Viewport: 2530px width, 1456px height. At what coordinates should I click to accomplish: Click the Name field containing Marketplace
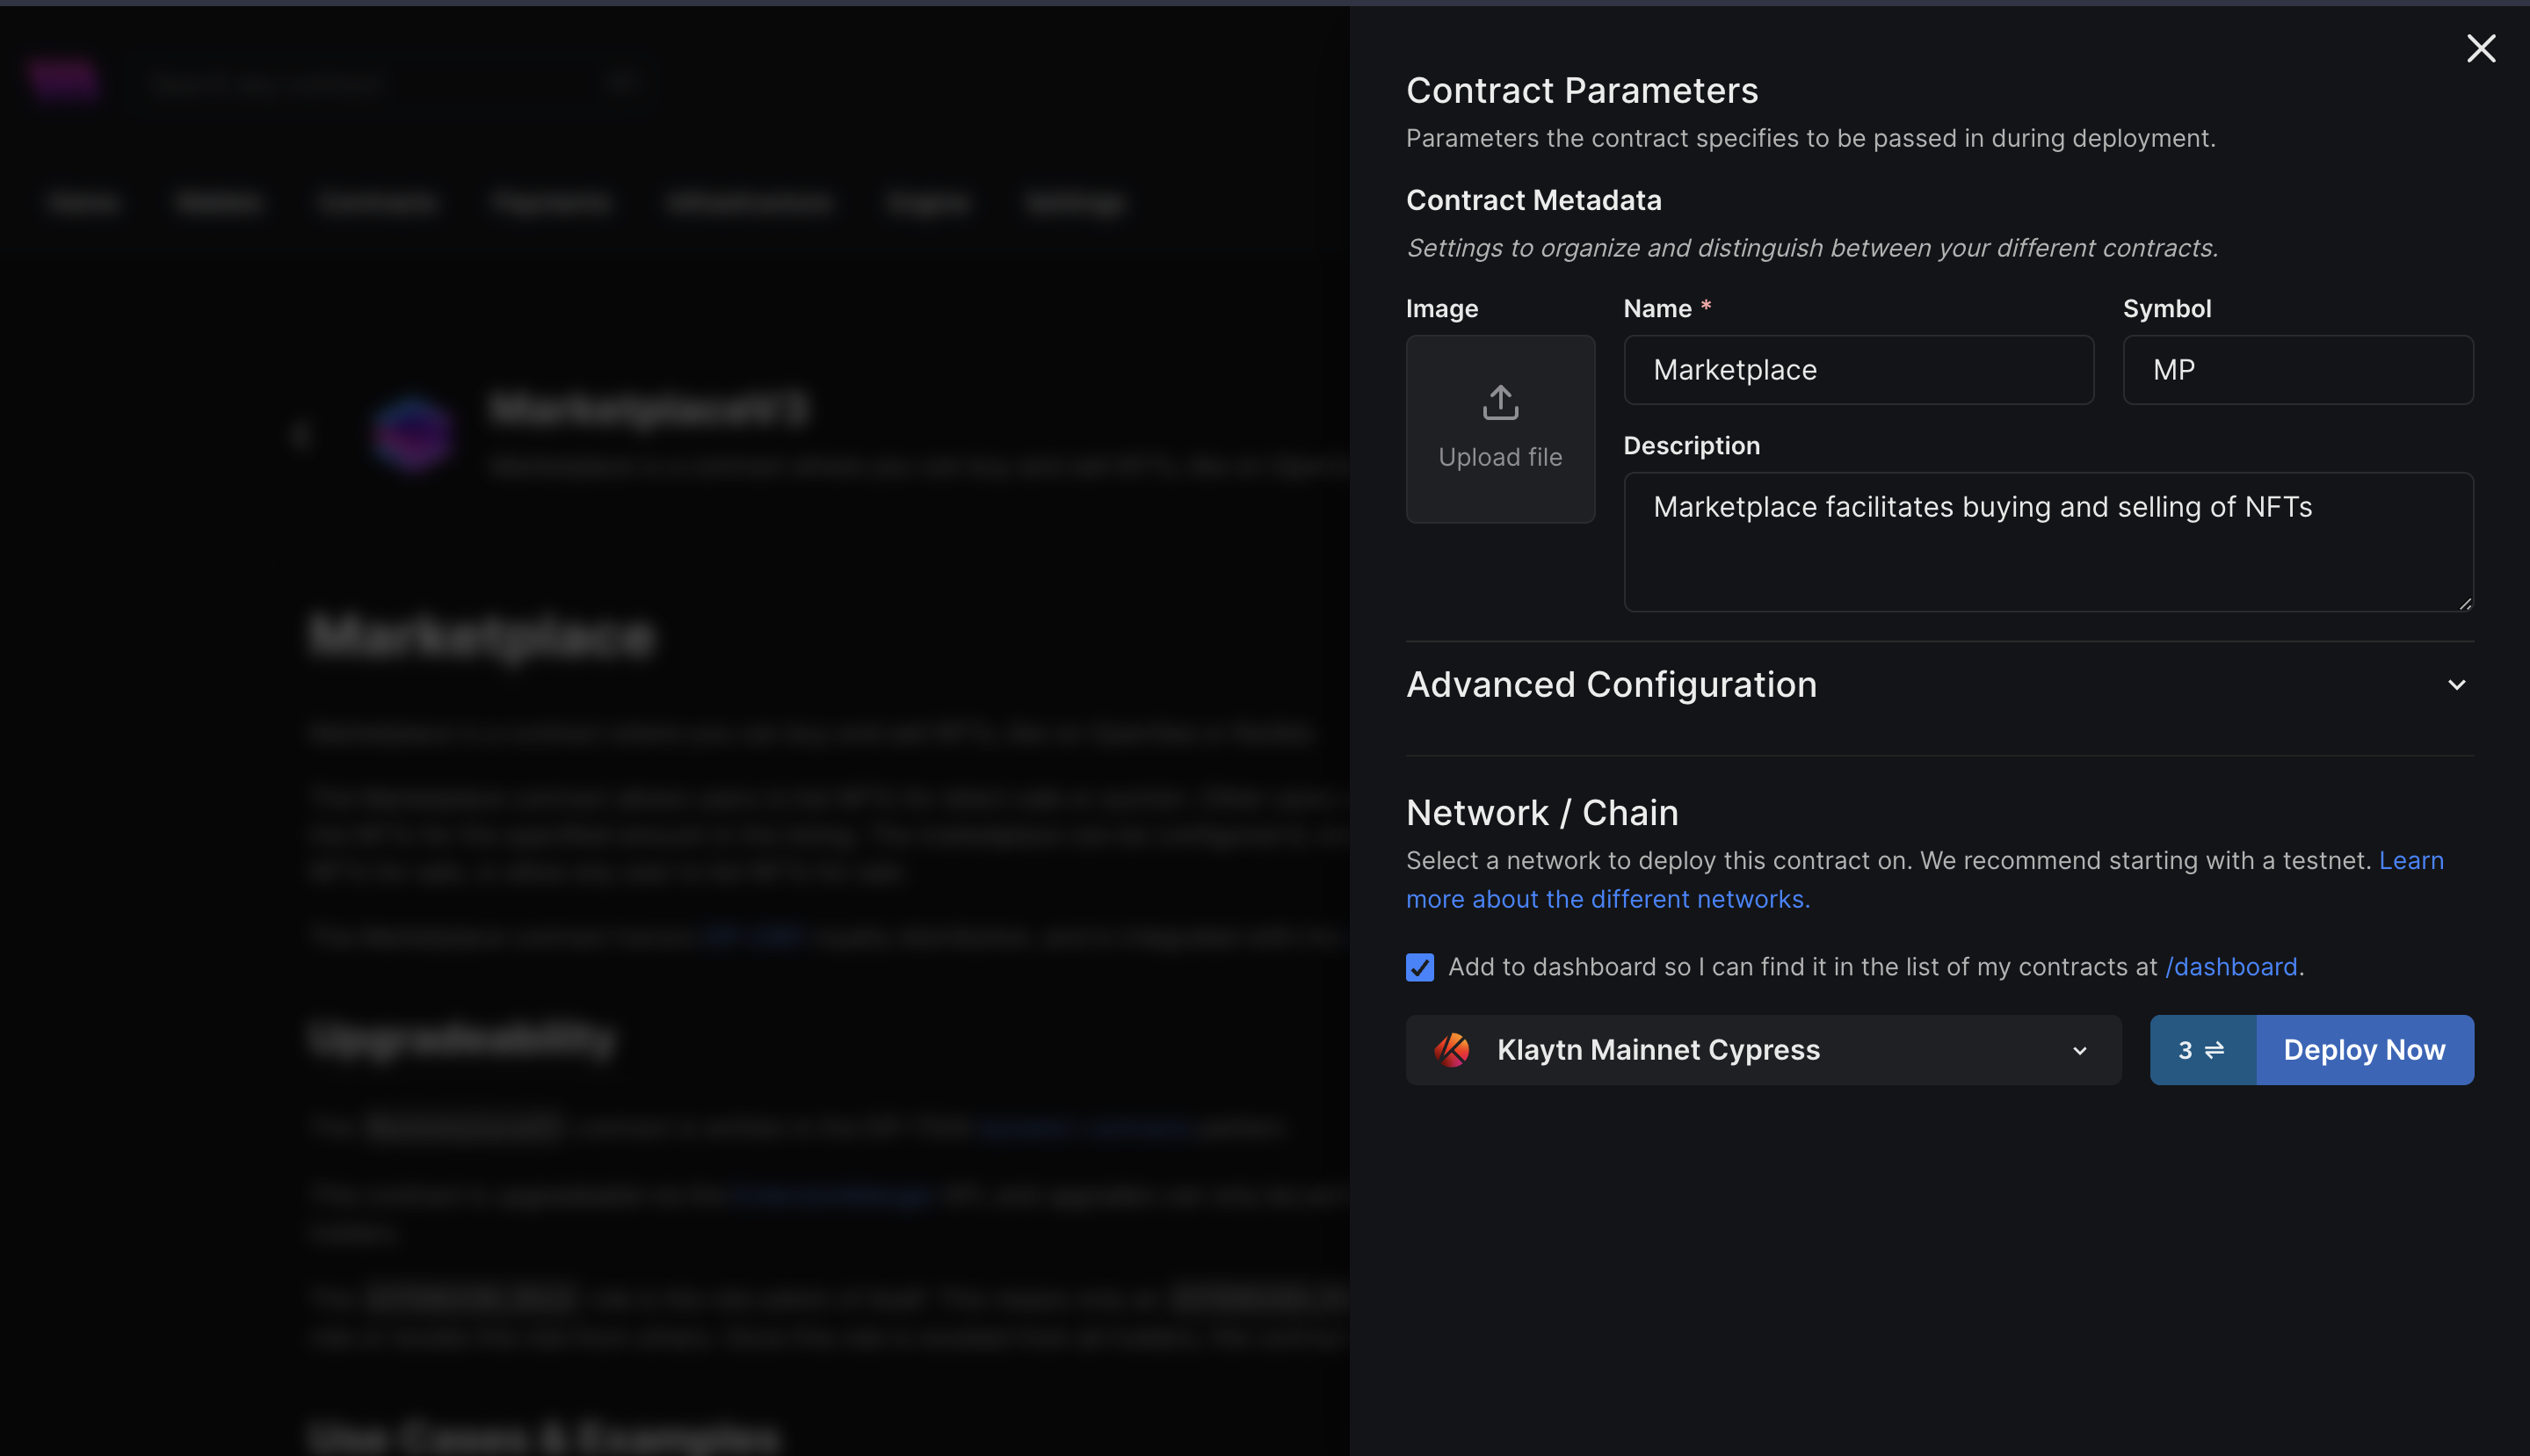1857,370
